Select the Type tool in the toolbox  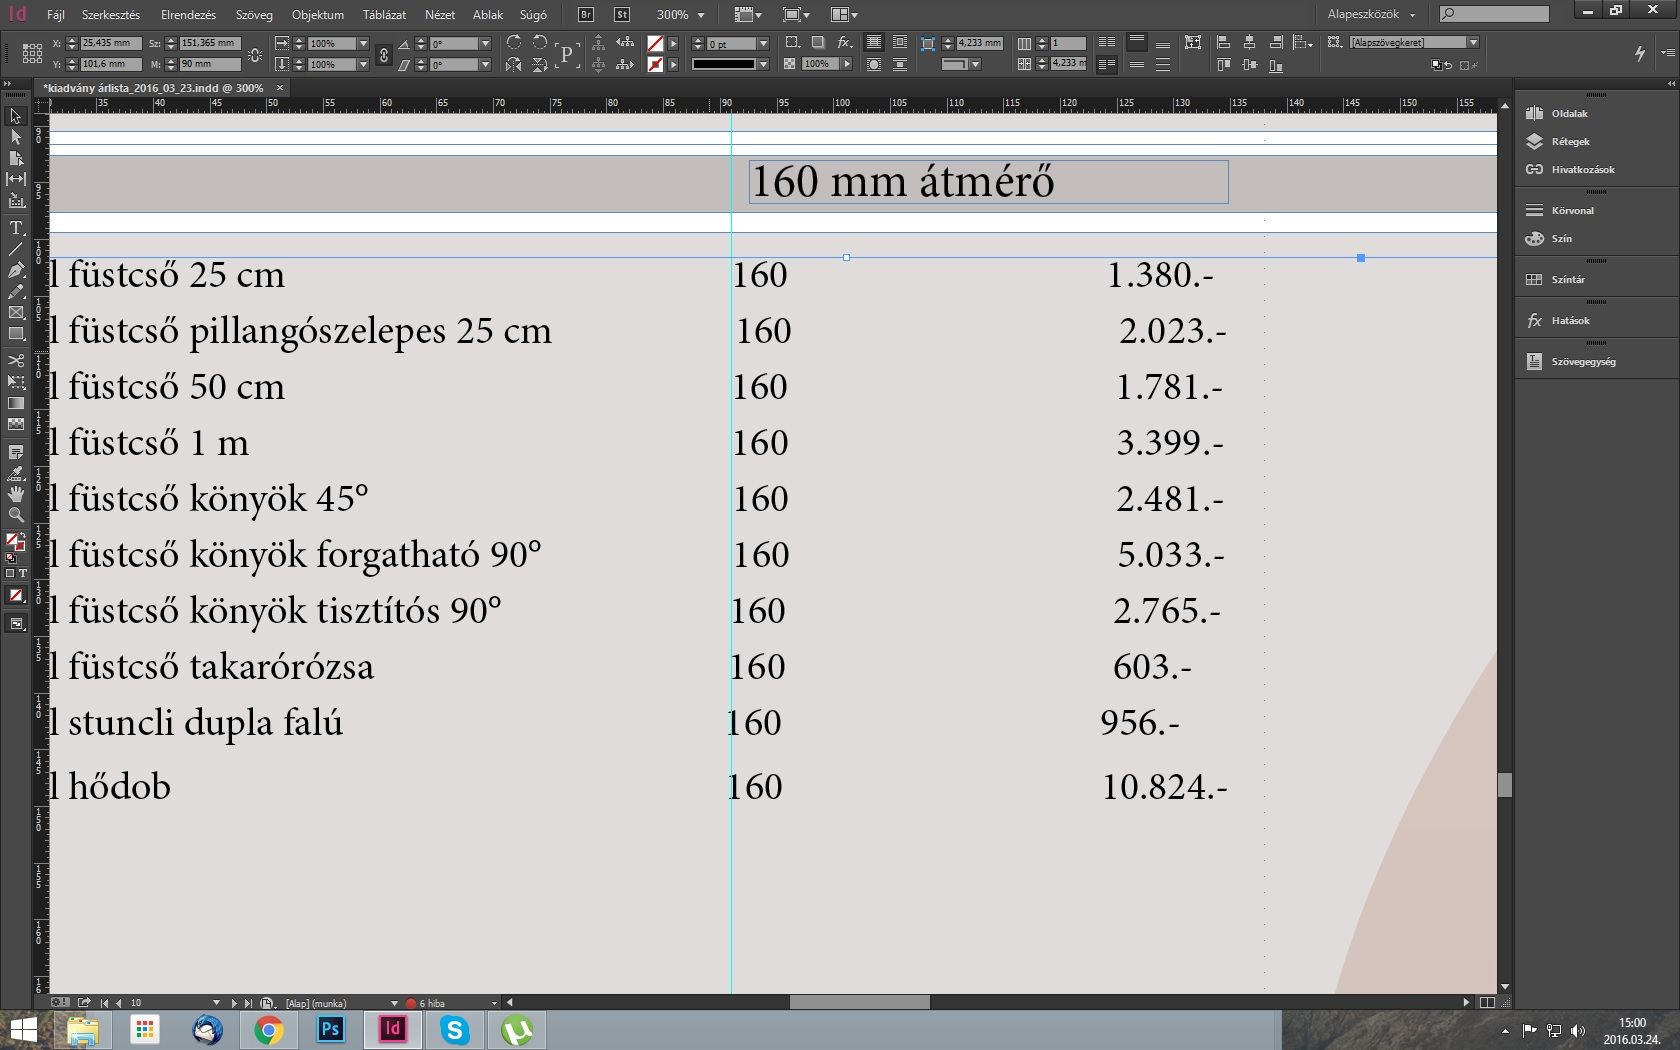[x=16, y=228]
